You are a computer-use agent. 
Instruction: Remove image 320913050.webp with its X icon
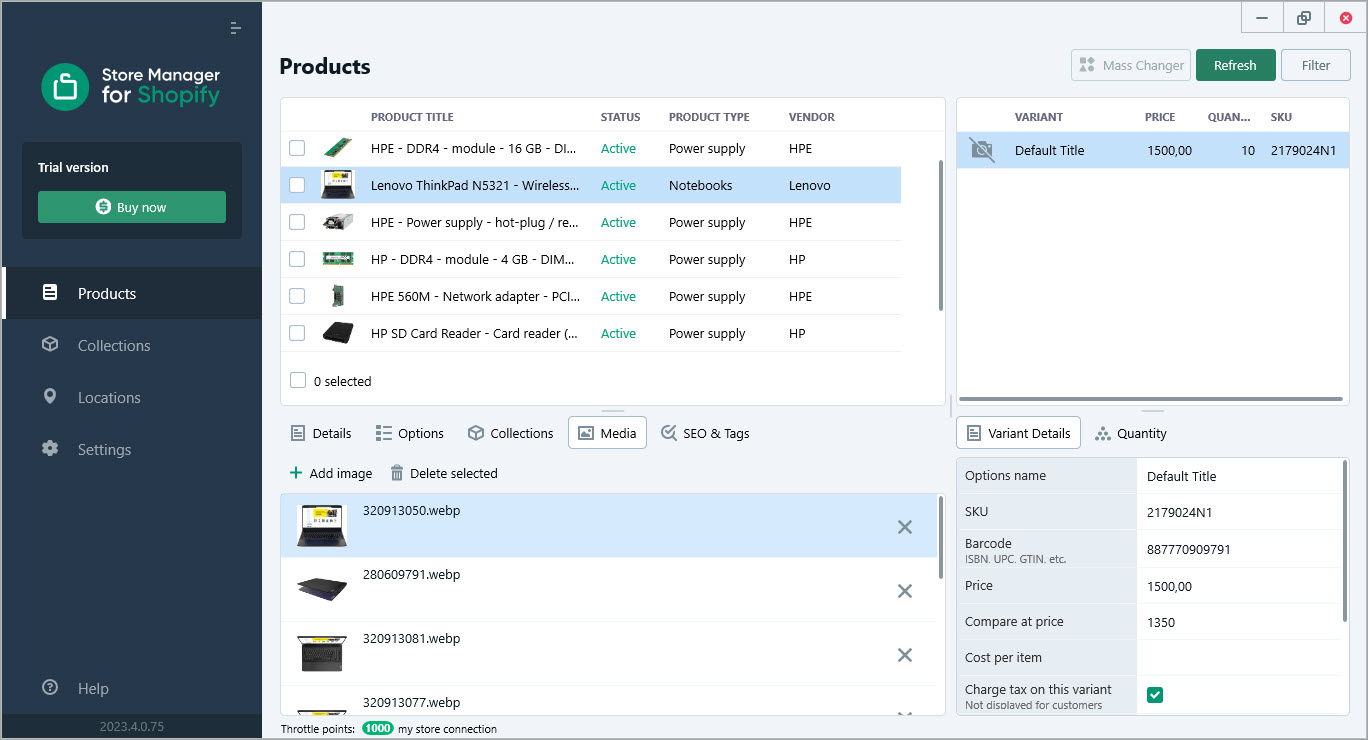[x=905, y=527]
